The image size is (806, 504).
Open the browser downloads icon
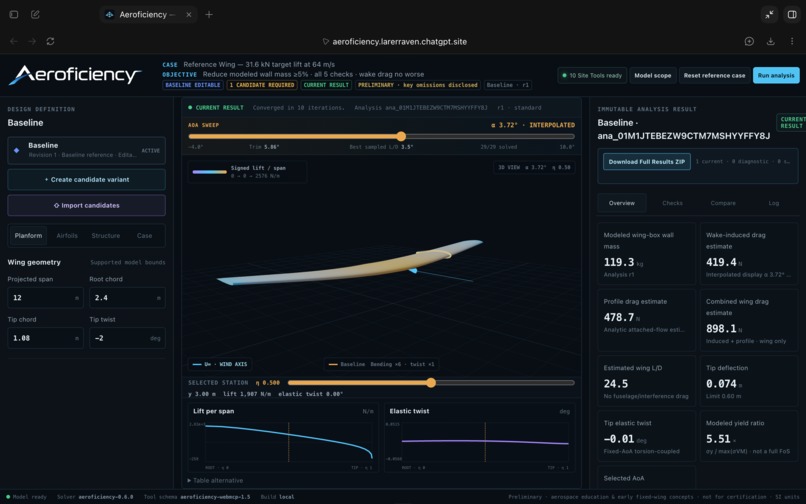771,41
